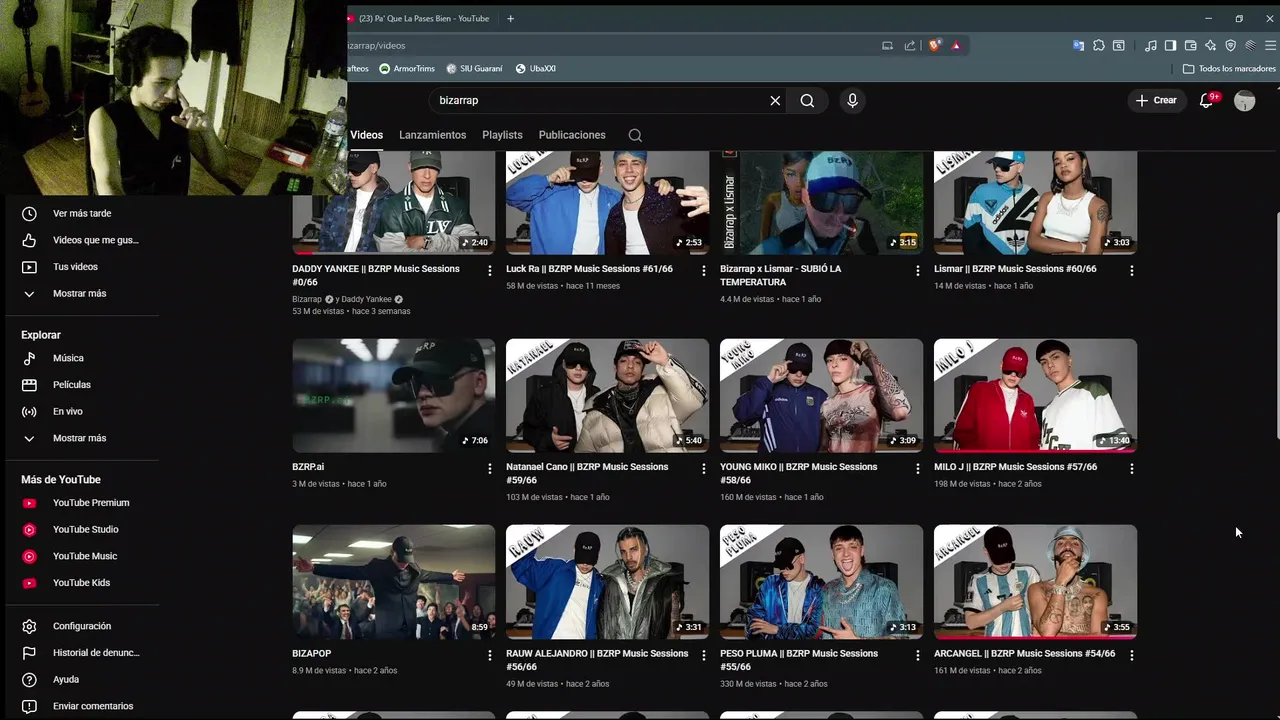The height and width of the screenshot is (720, 1280).
Task: Expand Mostrar más in Explorar section
Action: click(x=81, y=438)
